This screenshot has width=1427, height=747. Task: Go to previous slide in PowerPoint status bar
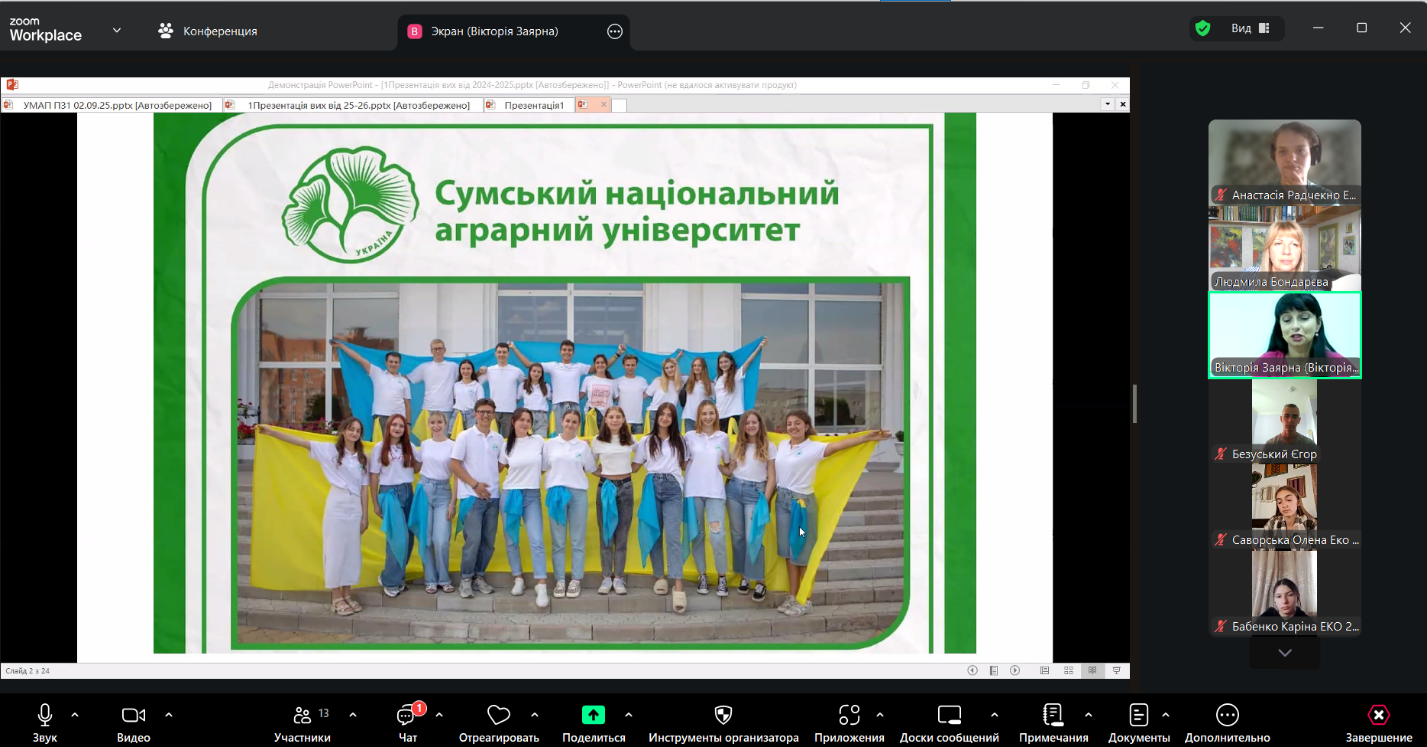click(973, 670)
